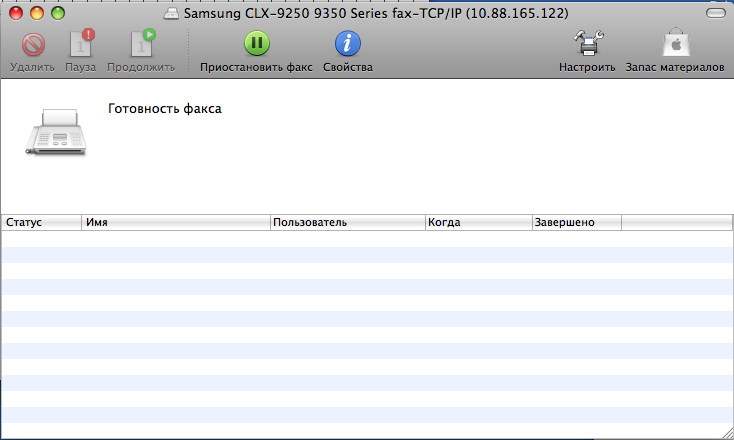This screenshot has width=734, height=440.
Task: Pause the fax with Приостановить факс
Action: [x=257, y=43]
